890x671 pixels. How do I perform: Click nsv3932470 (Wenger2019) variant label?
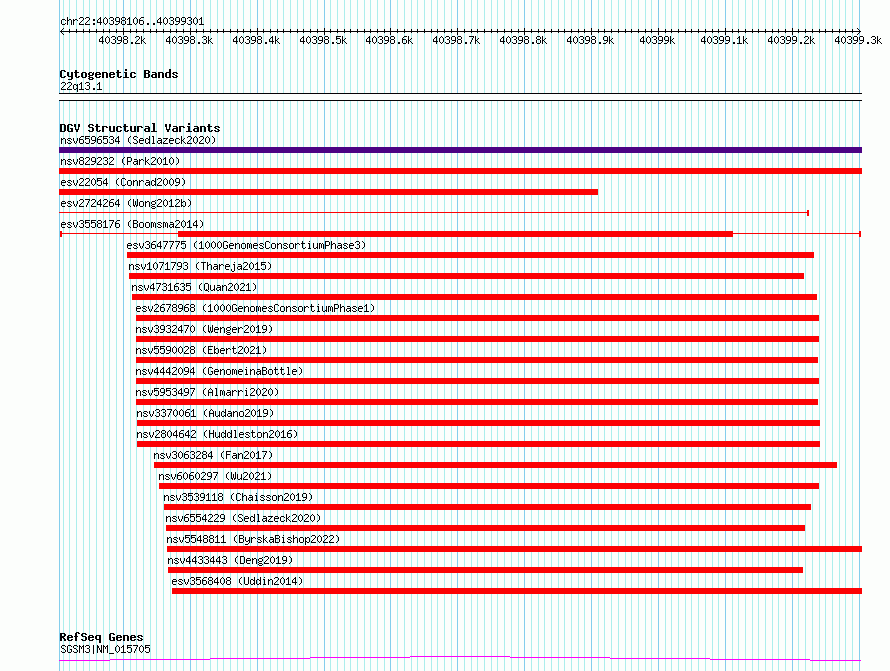[204, 329]
